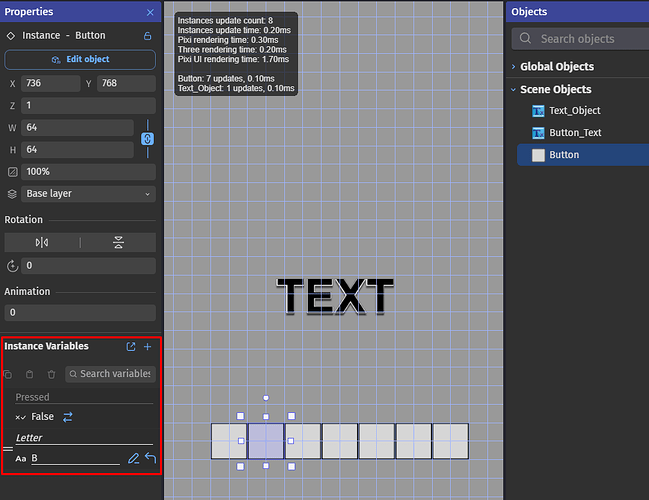Focus the Search objects field

tap(580, 39)
